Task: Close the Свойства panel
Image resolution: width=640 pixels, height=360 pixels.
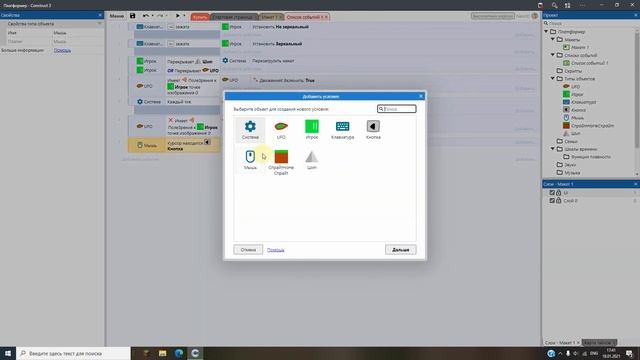Action: [100, 15]
